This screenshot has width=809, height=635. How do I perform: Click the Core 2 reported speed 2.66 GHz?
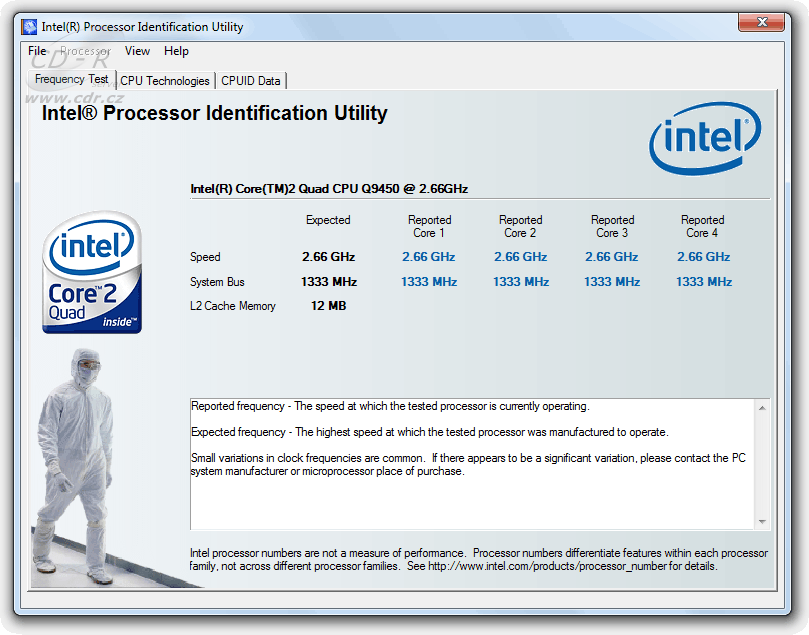(x=521, y=257)
